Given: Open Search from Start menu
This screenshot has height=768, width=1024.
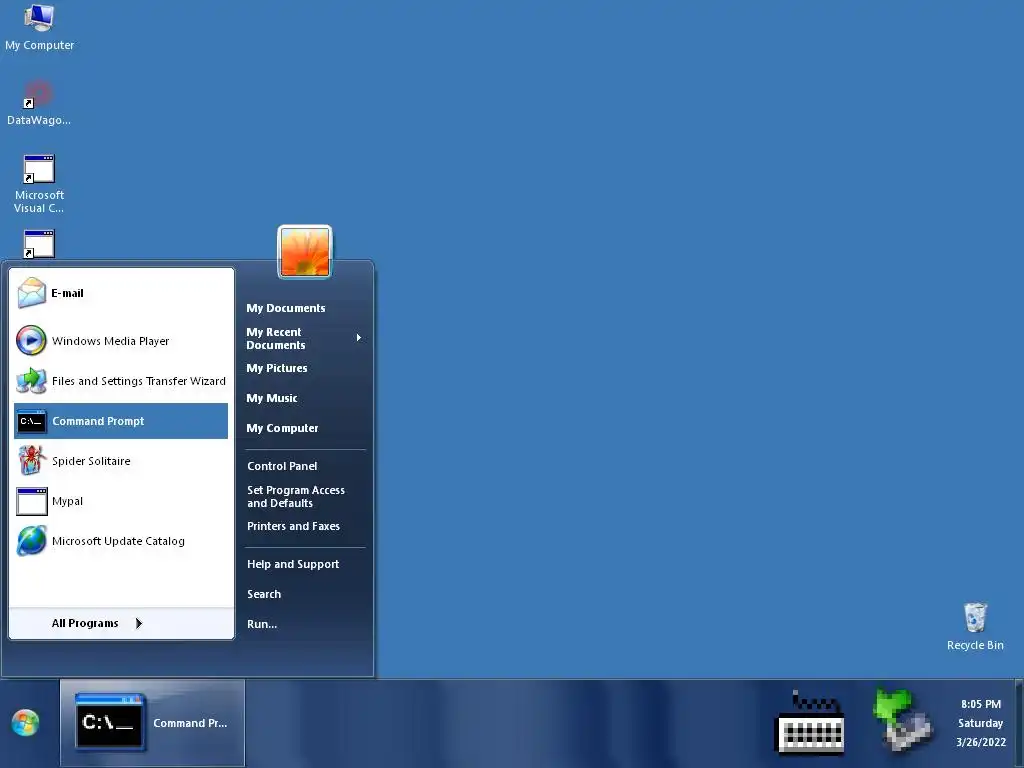Looking at the screenshot, I should coord(264,594).
